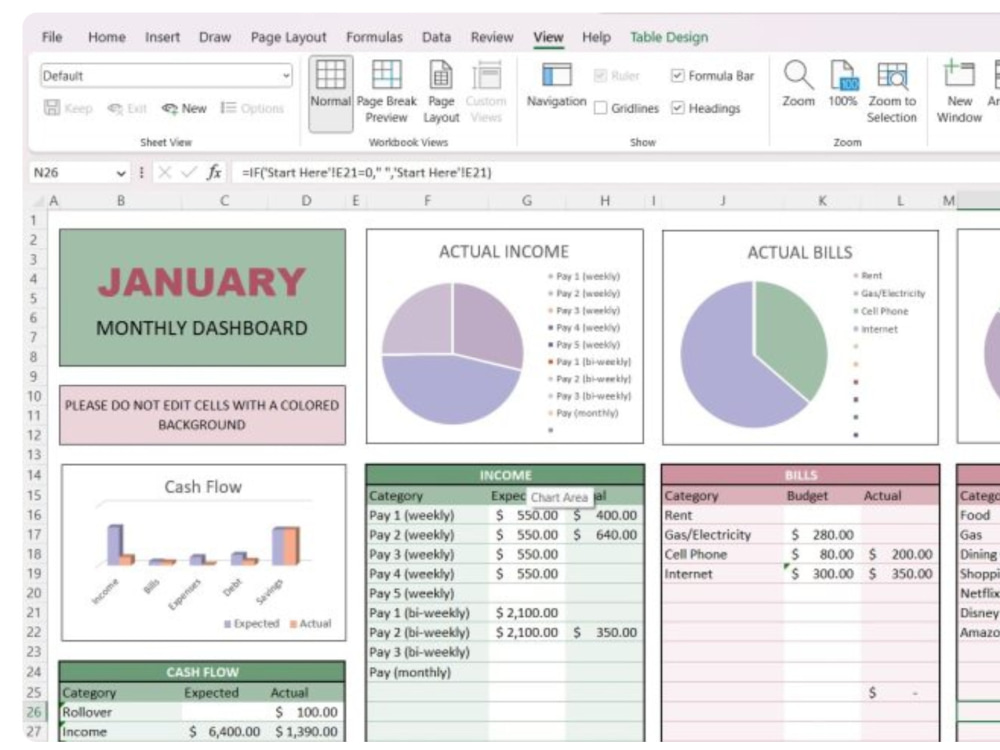Switch to the Insert tab
This screenshot has height=750, width=1000.
[162, 37]
